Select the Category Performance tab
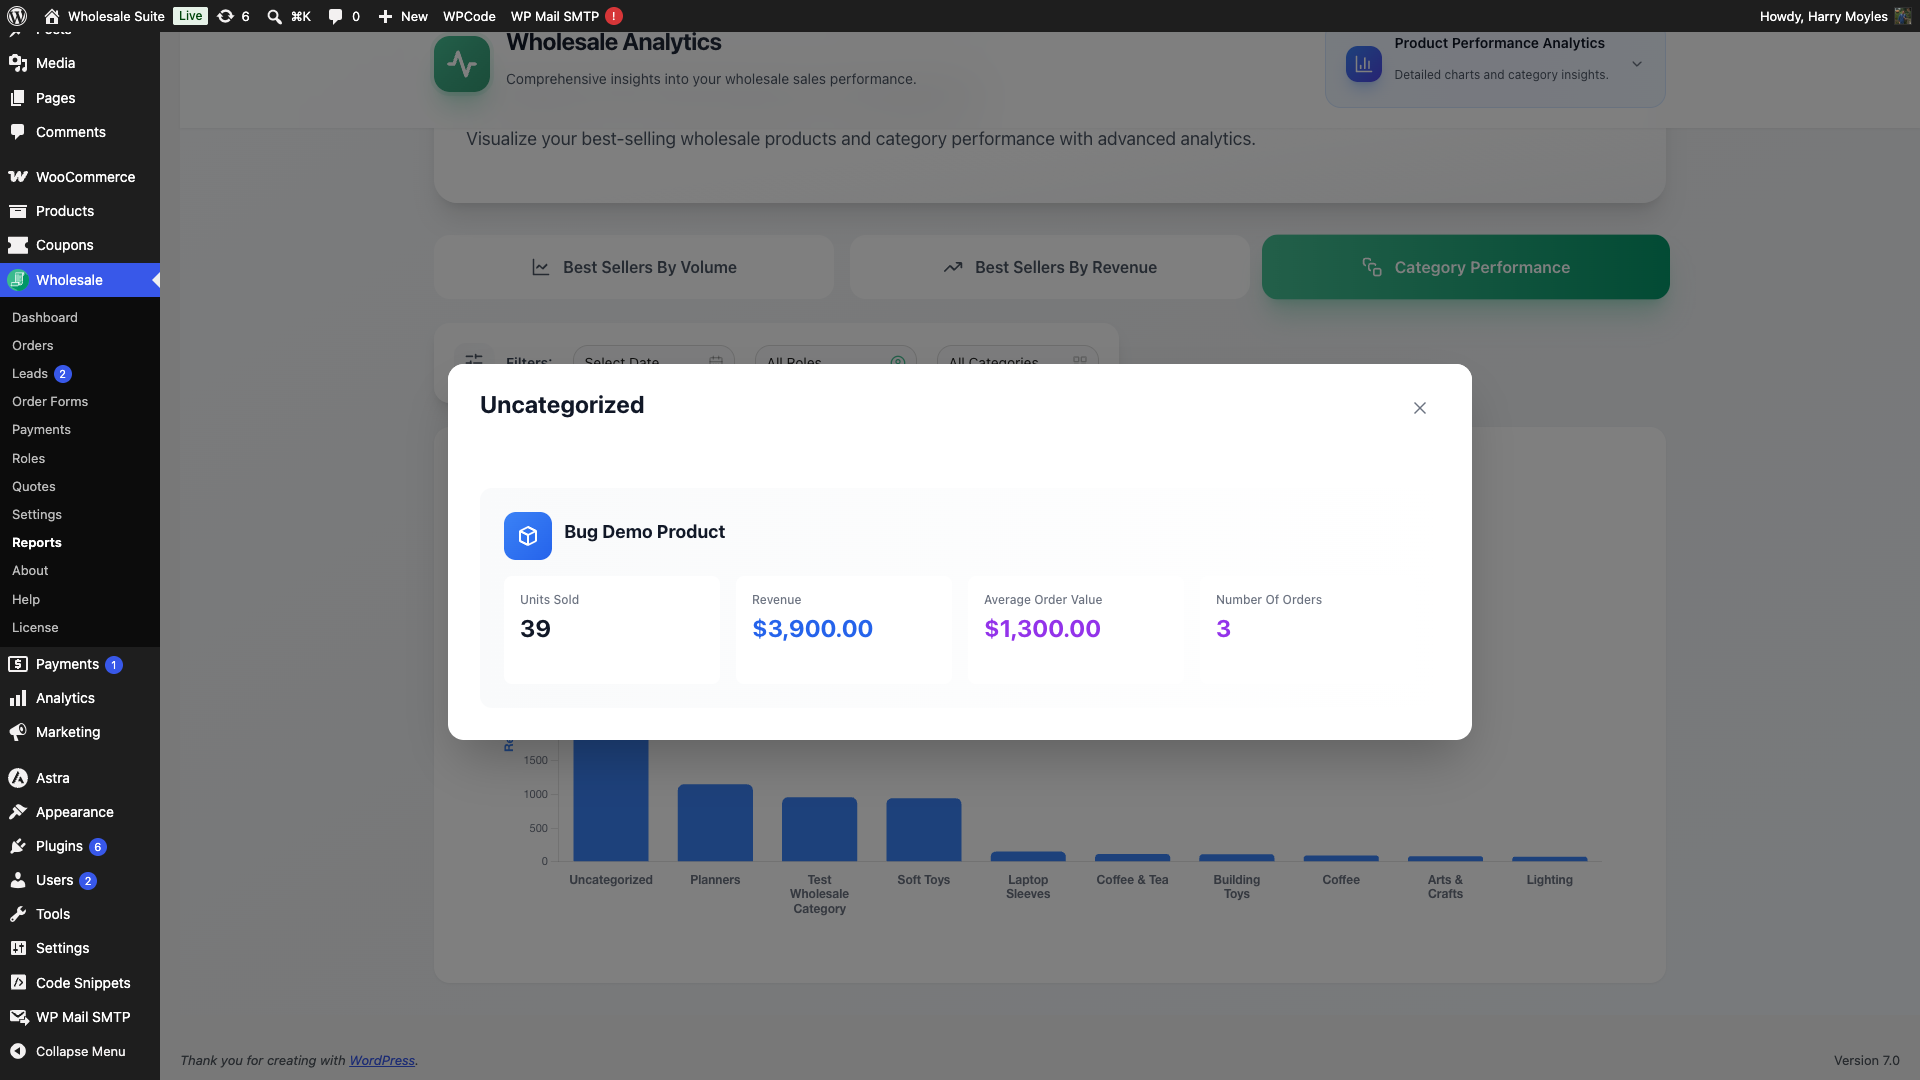 (1466, 267)
